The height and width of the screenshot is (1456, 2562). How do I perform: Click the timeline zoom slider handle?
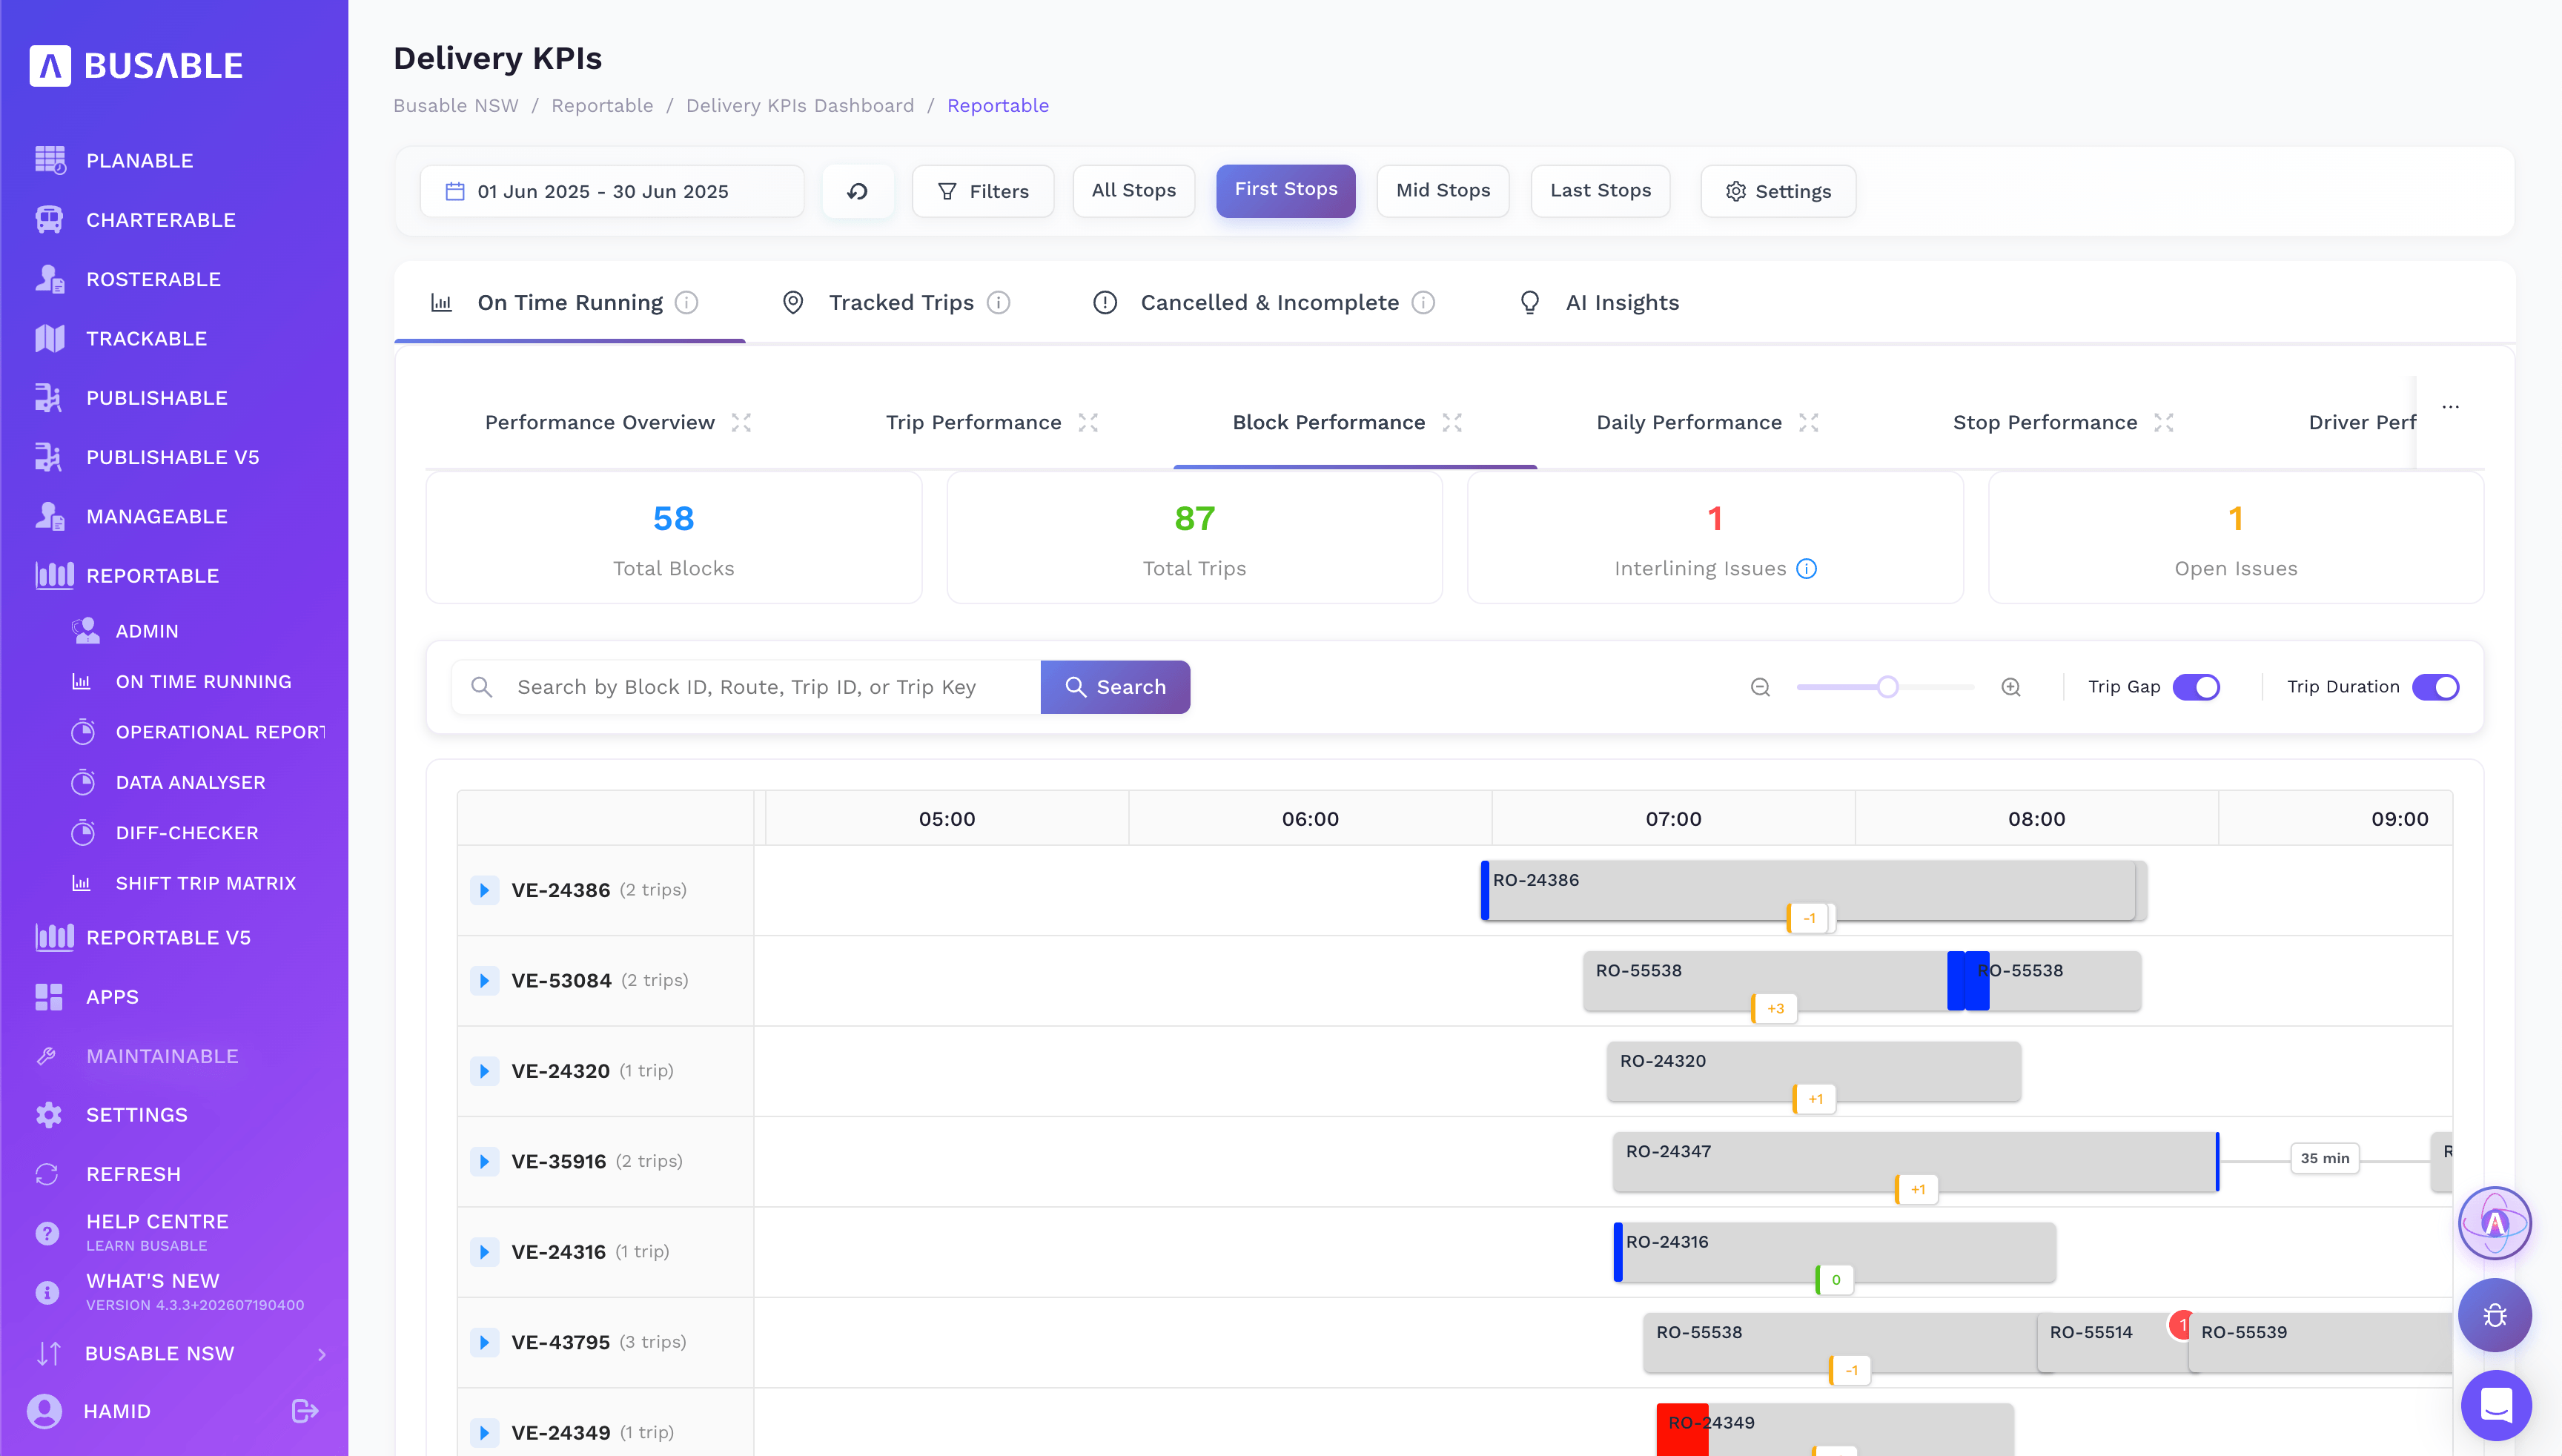1887,687
